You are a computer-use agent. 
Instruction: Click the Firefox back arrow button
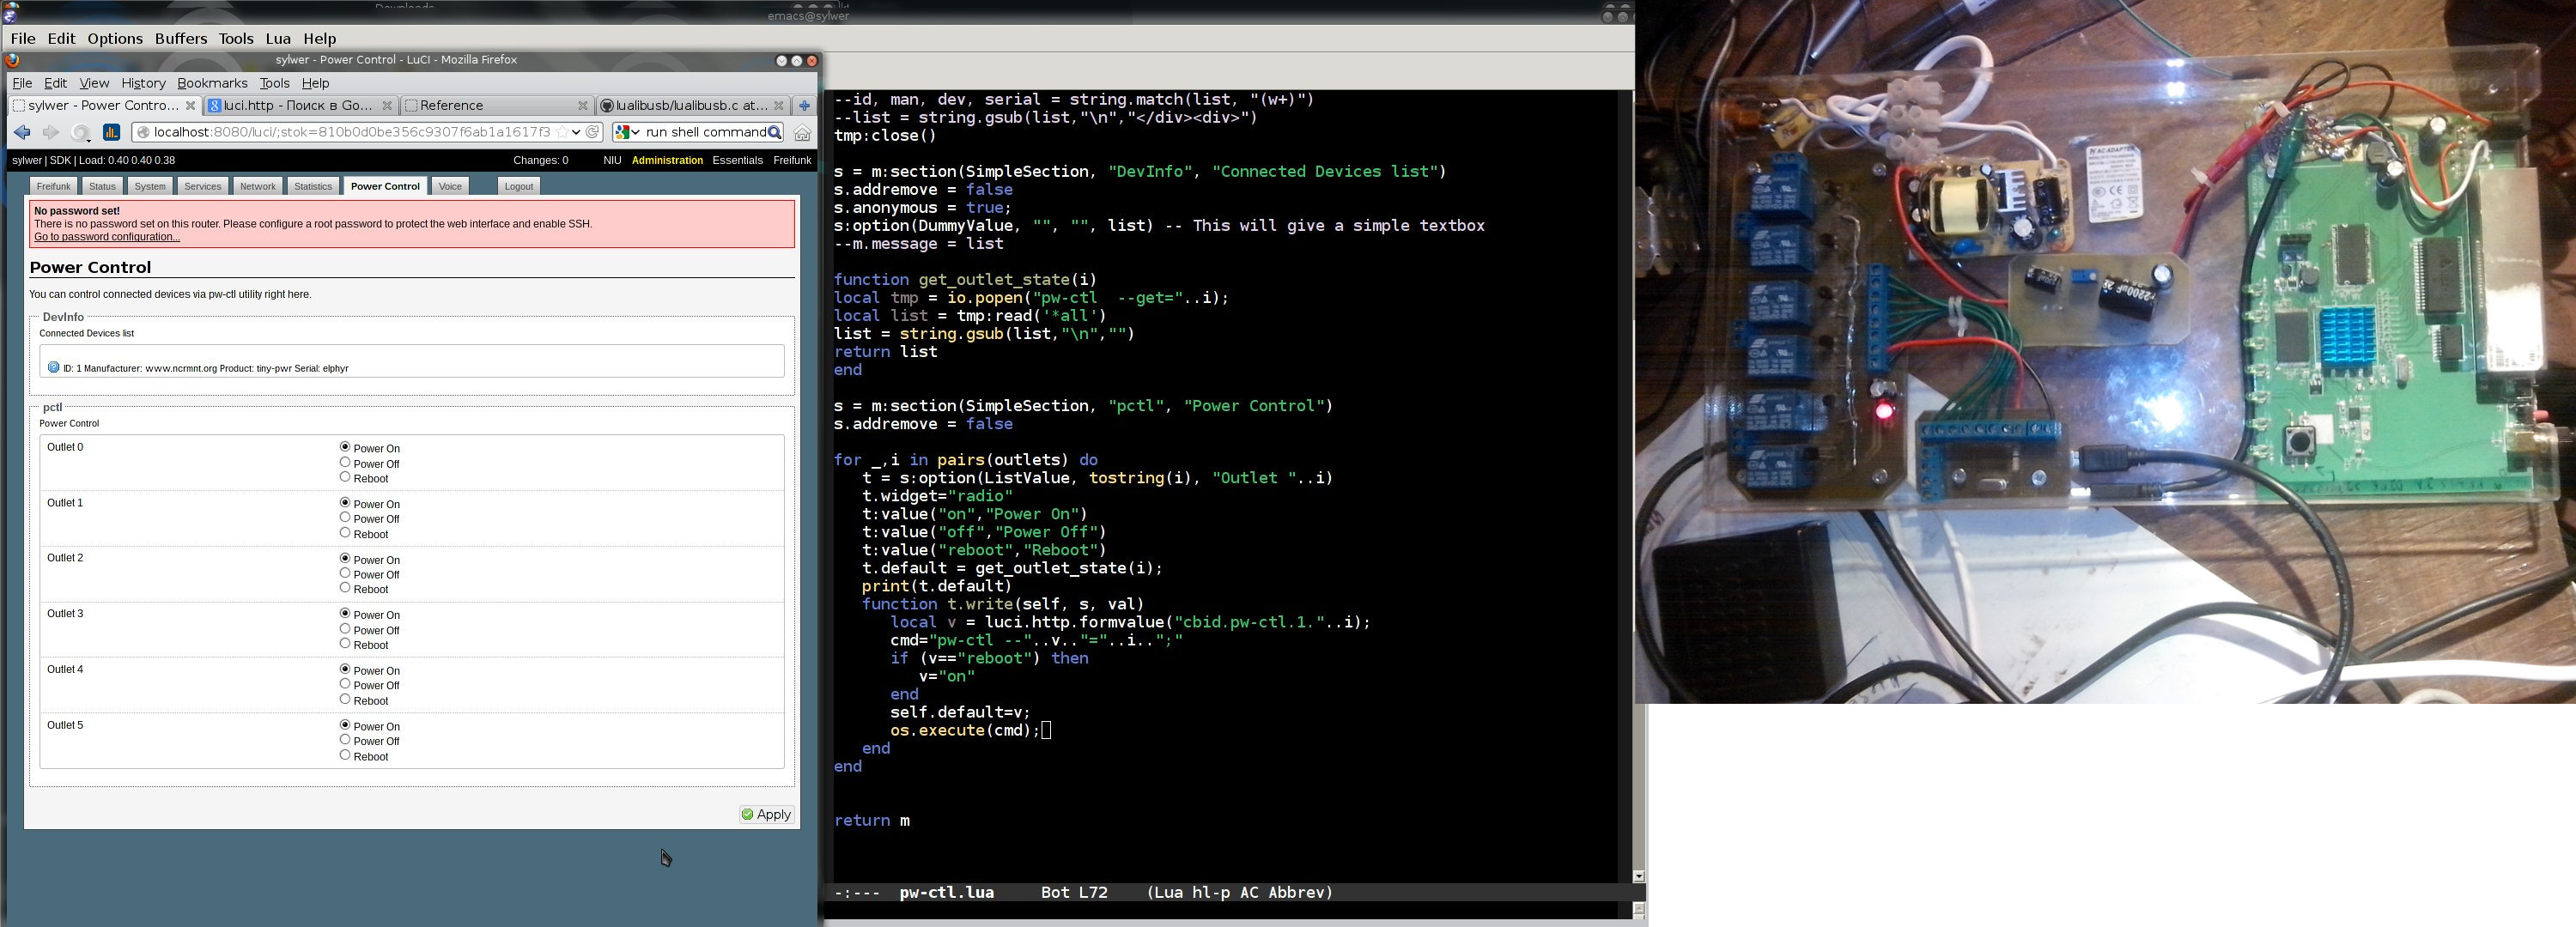(22, 132)
